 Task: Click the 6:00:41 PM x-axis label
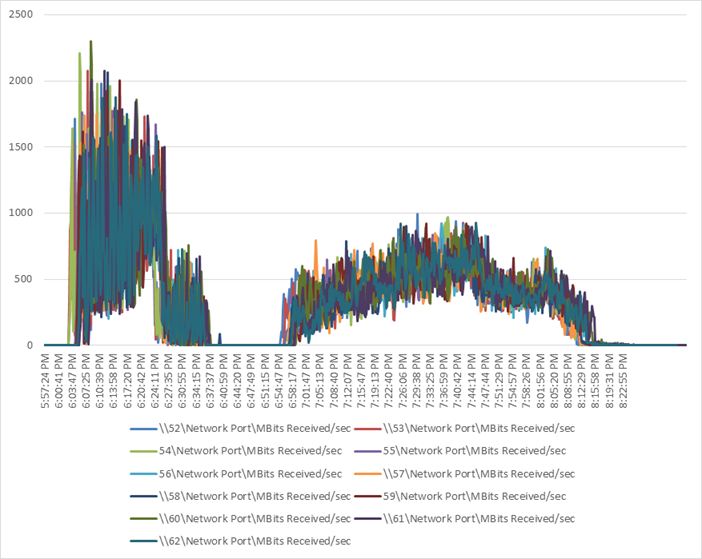tap(59, 381)
